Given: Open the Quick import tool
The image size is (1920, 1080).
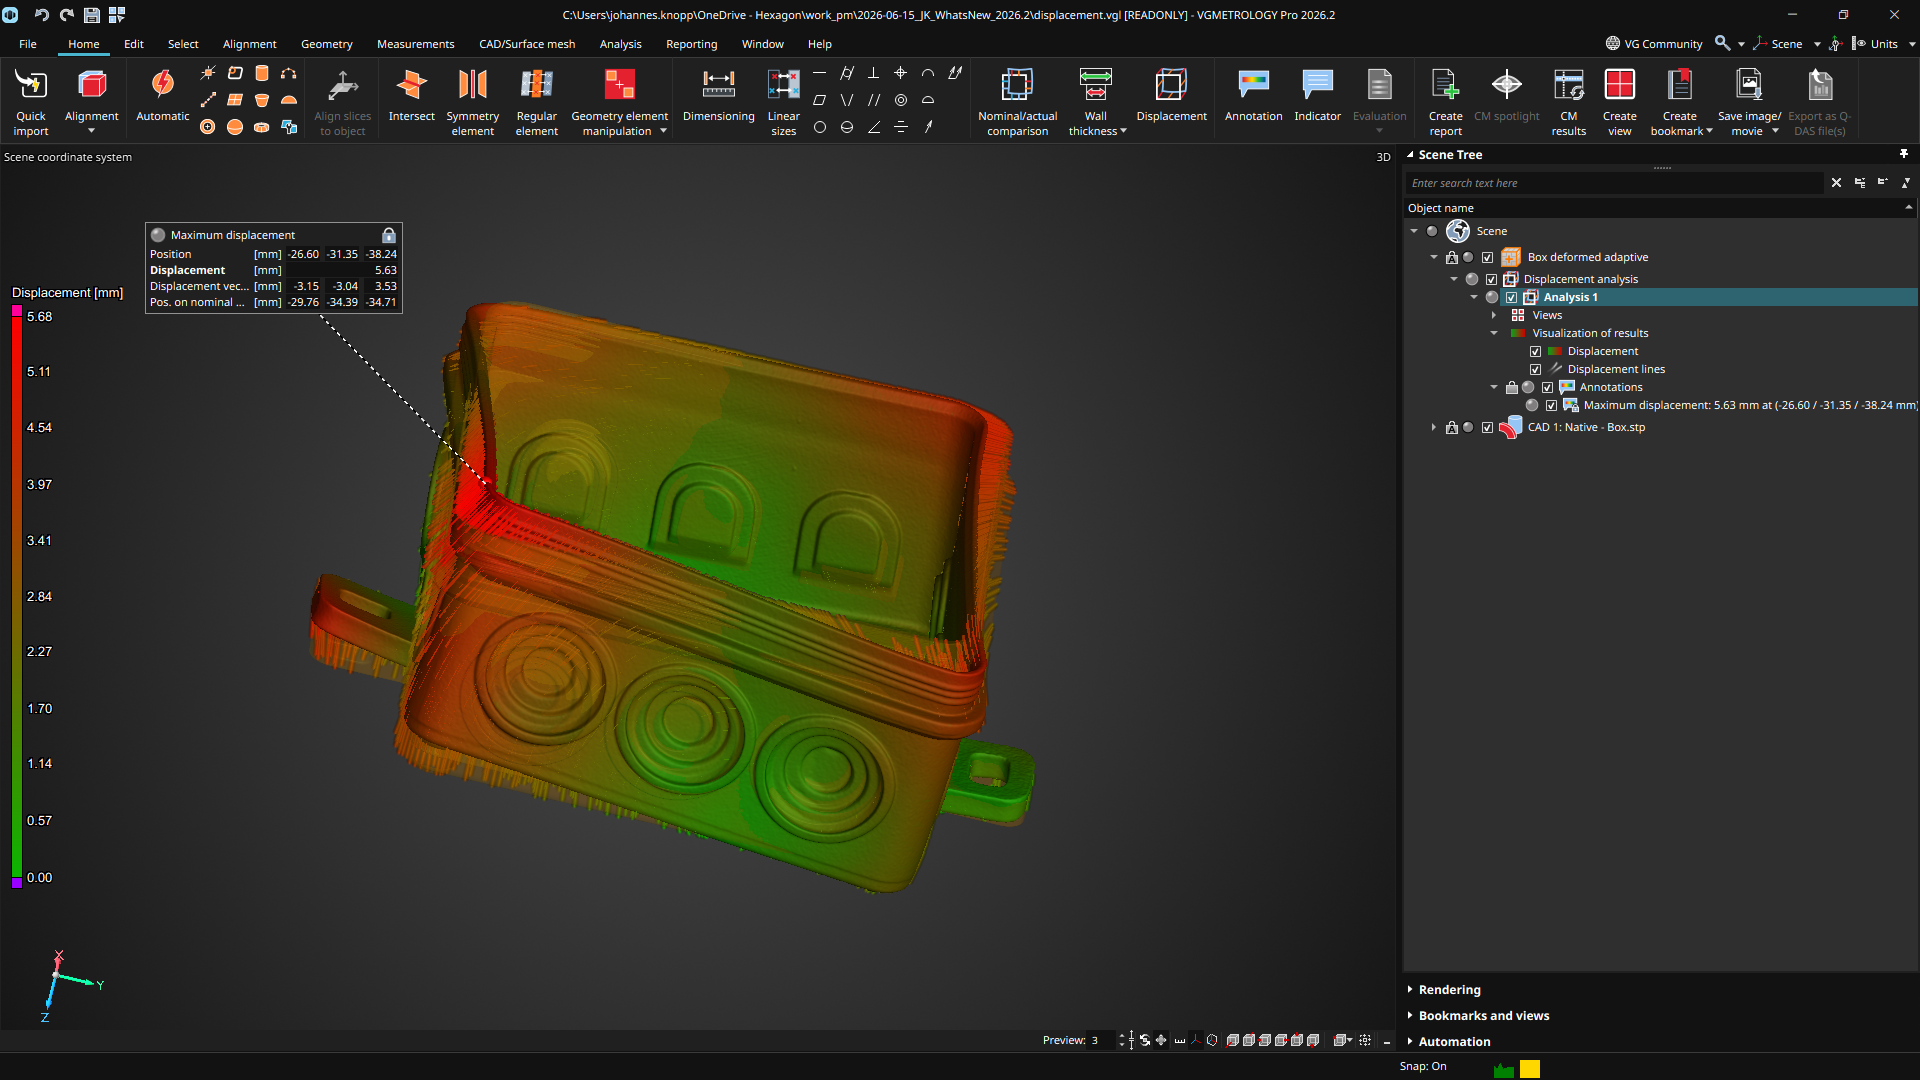Looking at the screenshot, I should (x=31, y=102).
